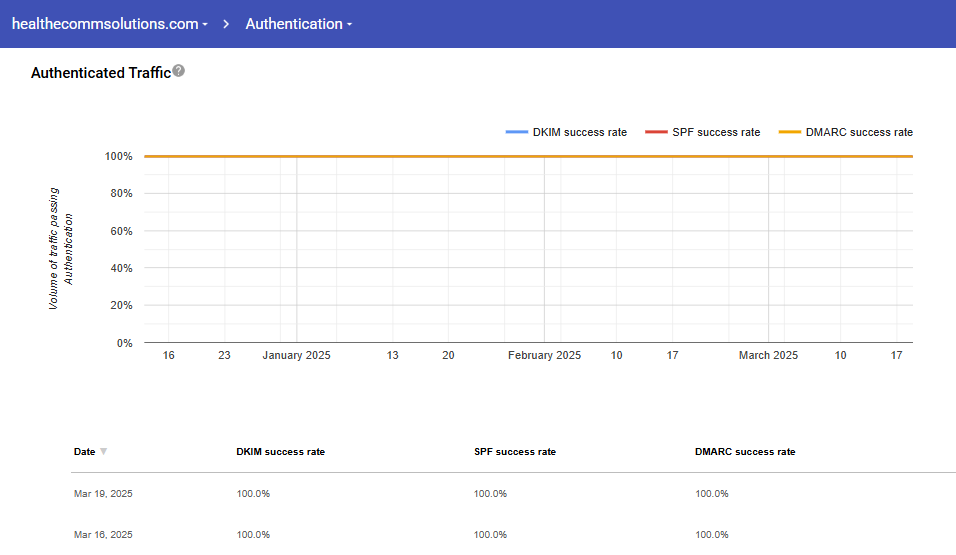The image size is (956, 555).
Task: Click the red SPF legend line marker
Action: point(655,132)
